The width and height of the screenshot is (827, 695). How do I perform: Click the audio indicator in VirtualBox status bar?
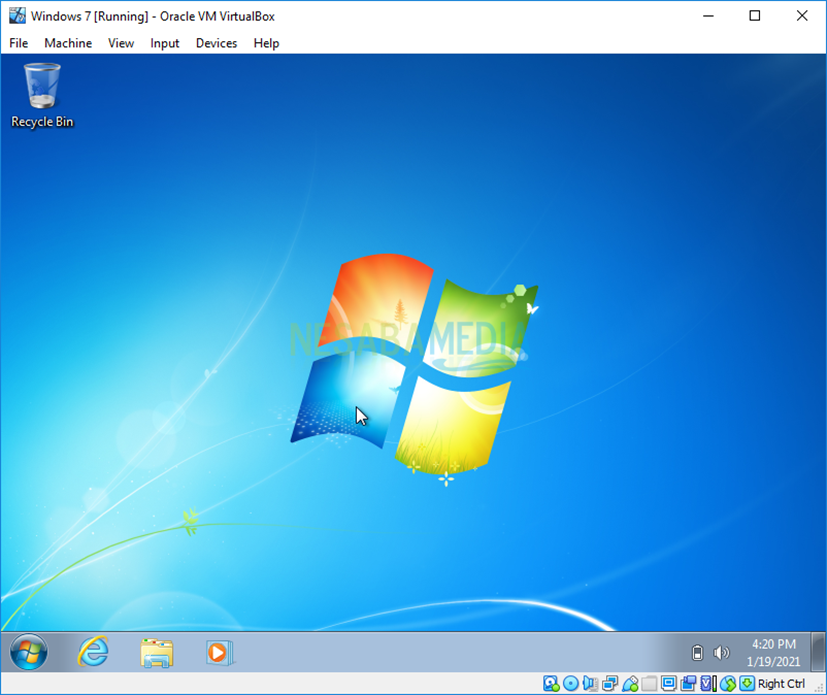point(590,684)
